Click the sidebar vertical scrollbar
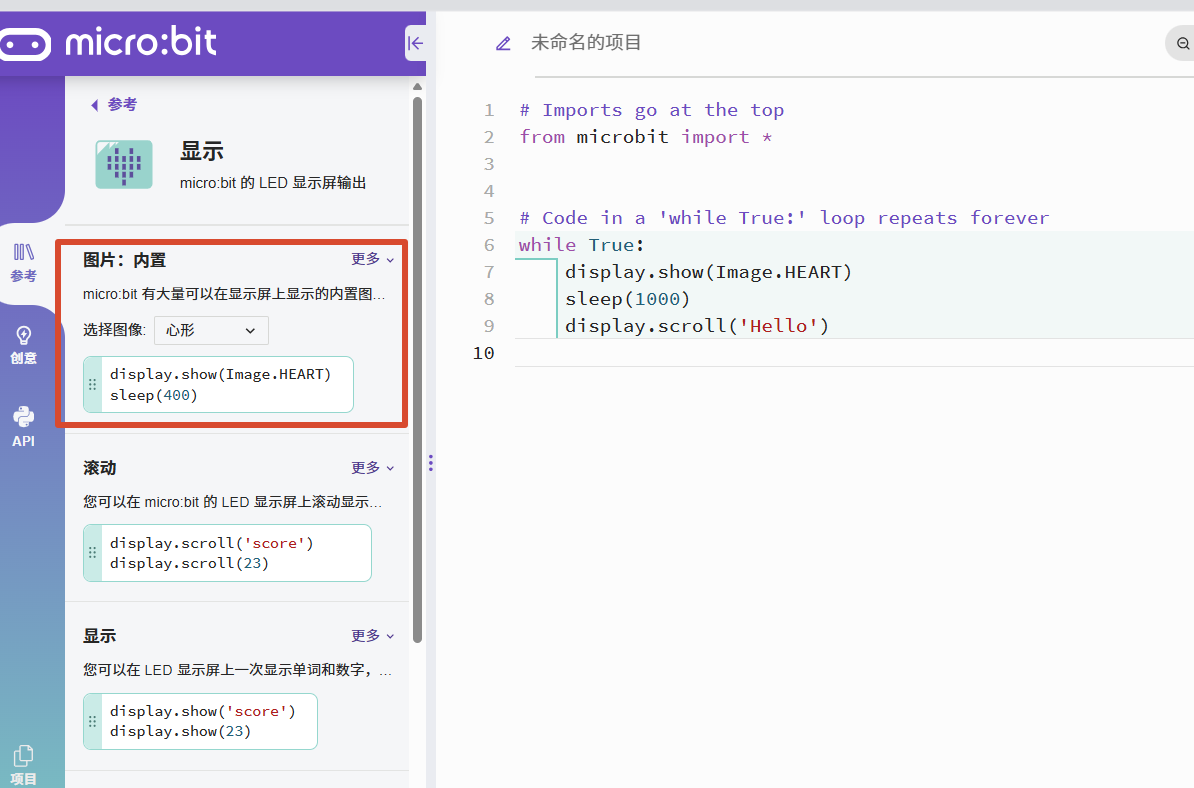1194x788 pixels. click(417, 369)
